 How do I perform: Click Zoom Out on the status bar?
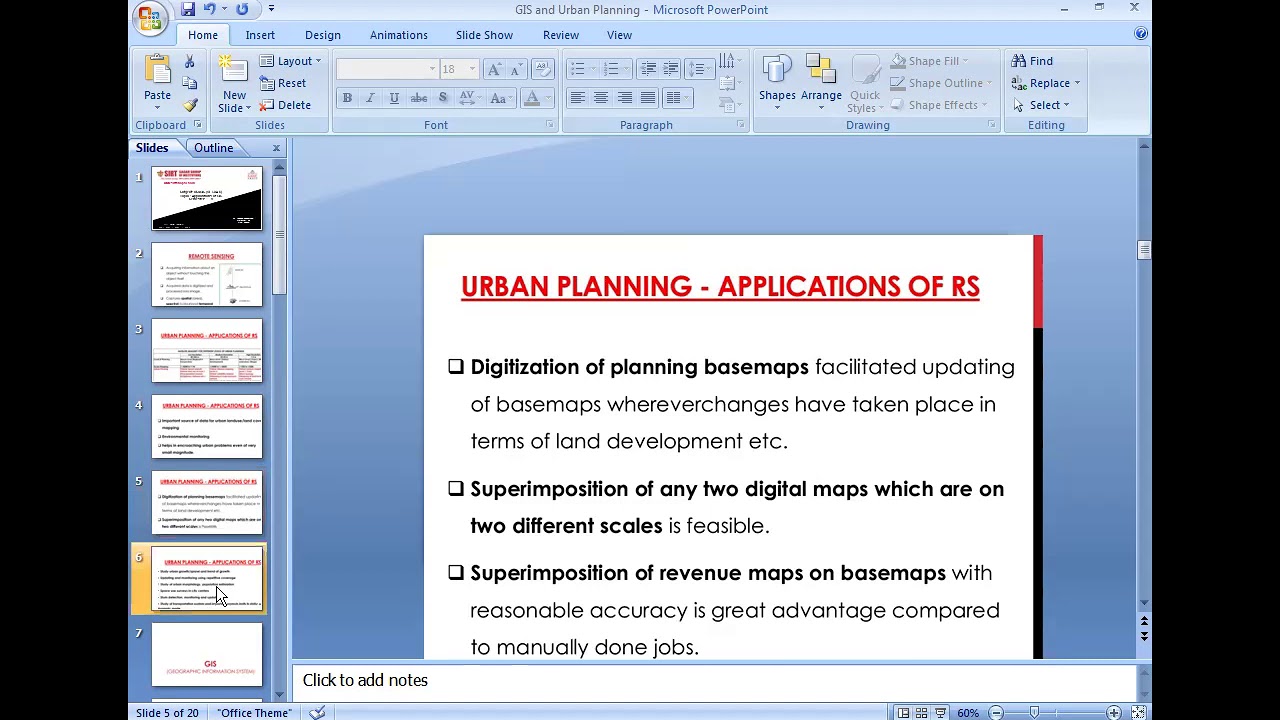coord(995,712)
